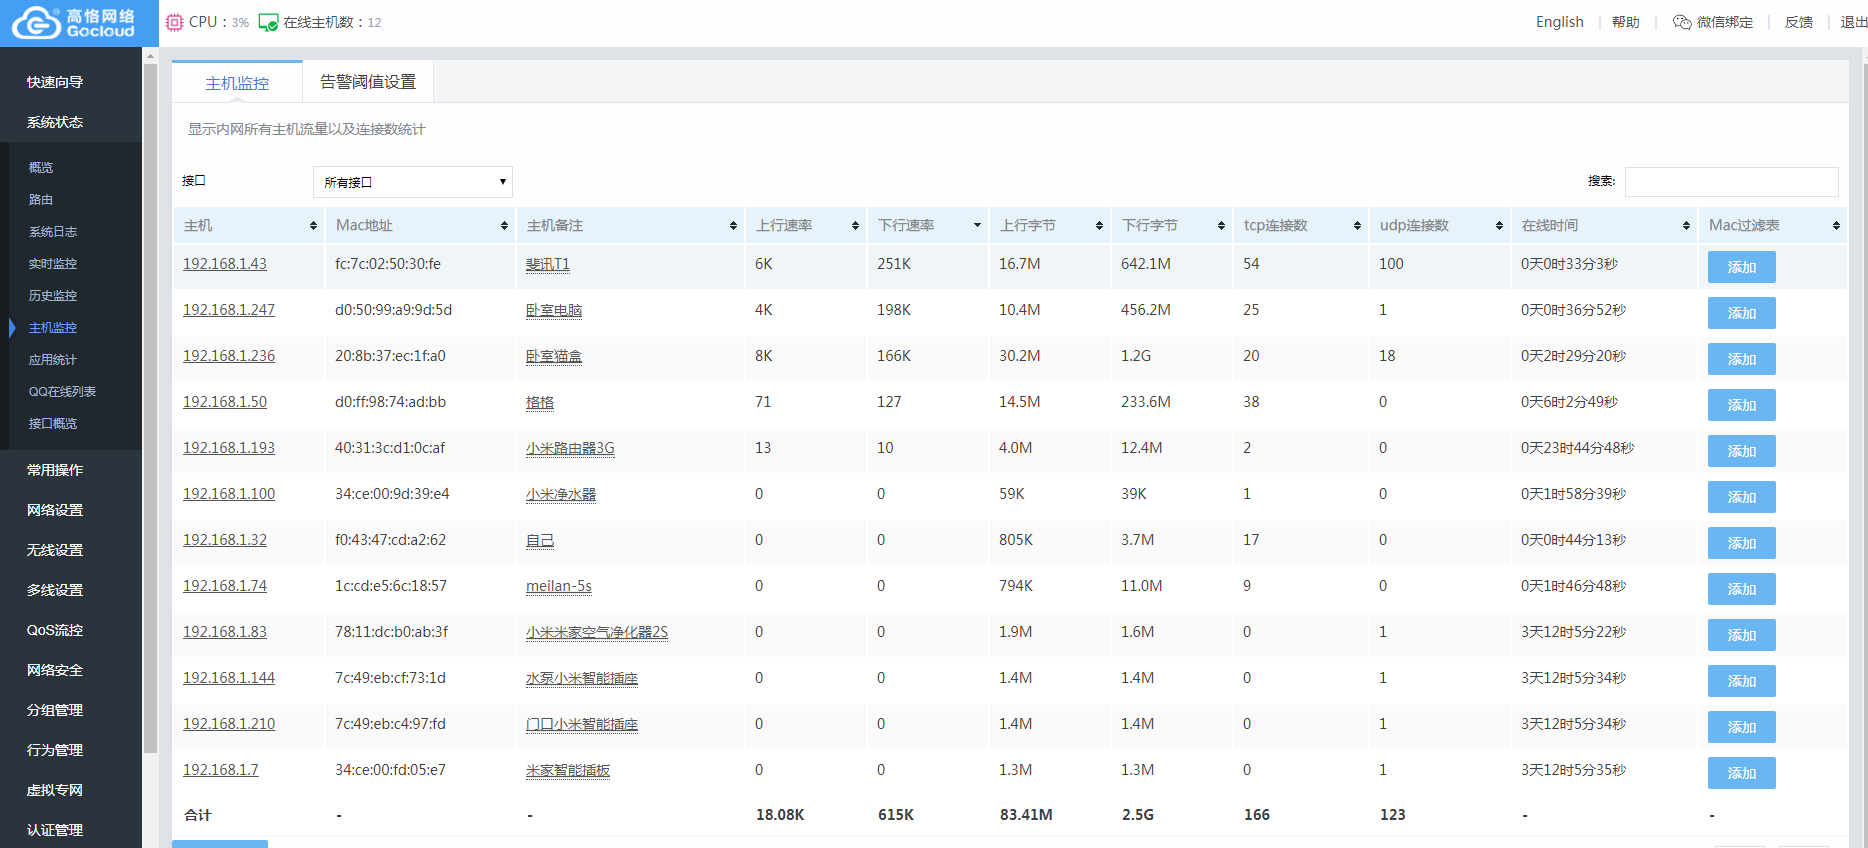The width and height of the screenshot is (1868, 848).
Task: Sort by 下行速率 column sort arrow
Action: (977, 226)
